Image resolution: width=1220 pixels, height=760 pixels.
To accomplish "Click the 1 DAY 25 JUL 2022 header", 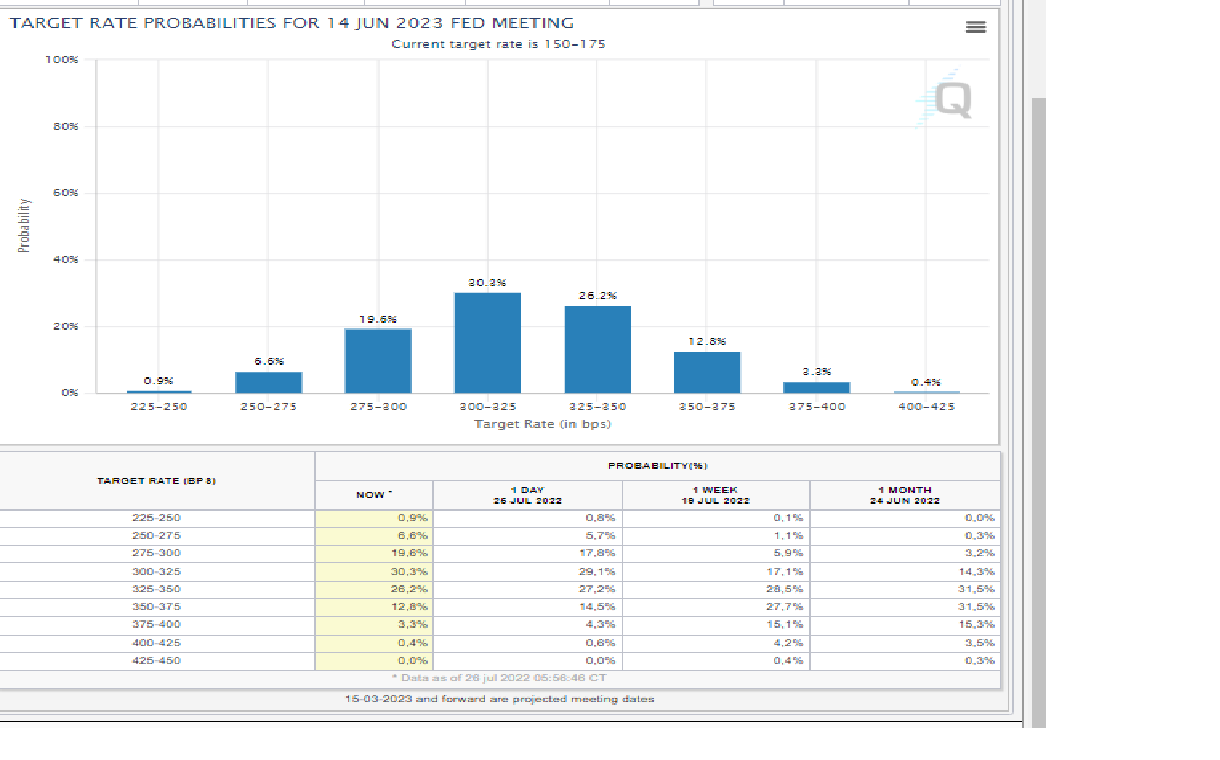I will (x=527, y=495).
